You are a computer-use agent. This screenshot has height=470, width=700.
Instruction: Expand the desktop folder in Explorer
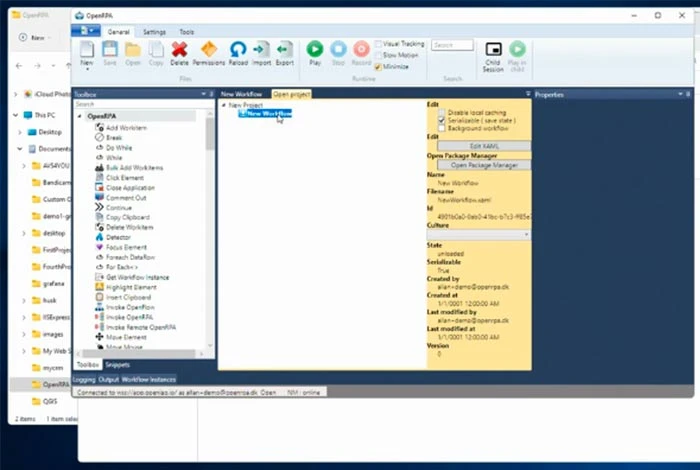[x=24, y=233]
